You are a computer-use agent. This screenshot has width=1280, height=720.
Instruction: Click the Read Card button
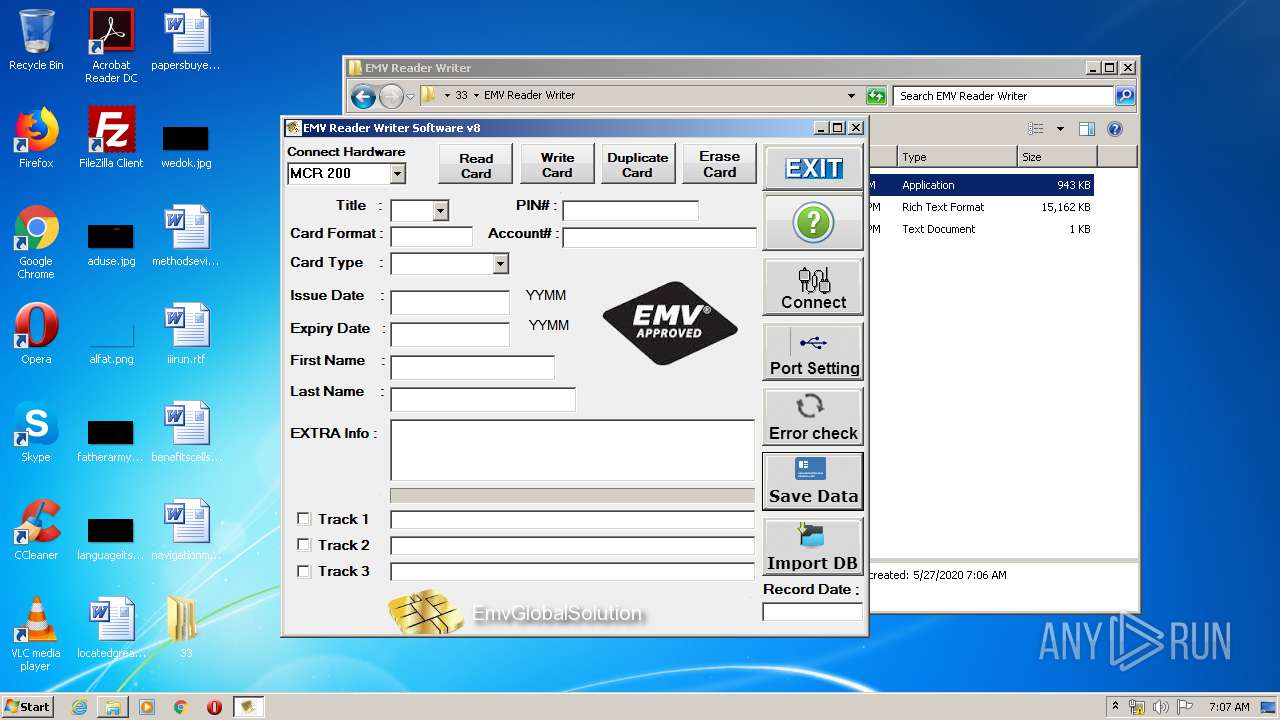476,164
